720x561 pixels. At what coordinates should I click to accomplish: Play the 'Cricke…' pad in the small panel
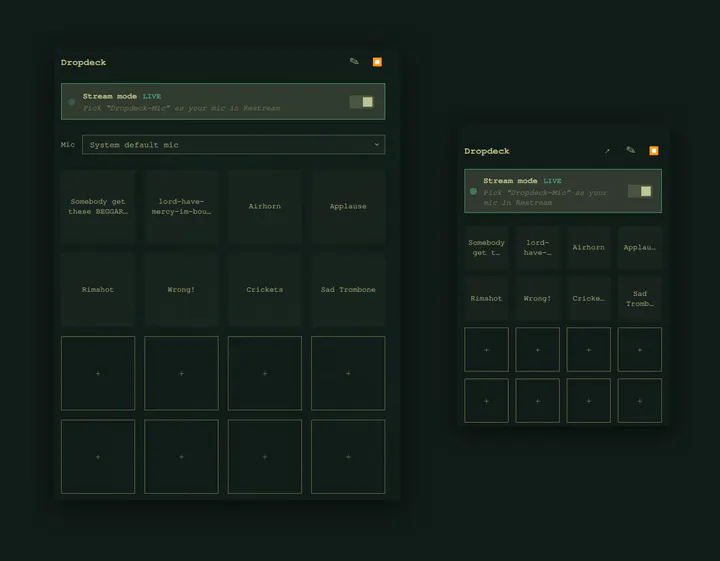click(x=589, y=298)
